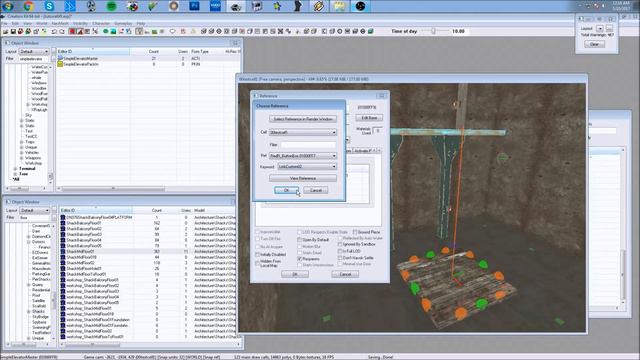The height and width of the screenshot is (360, 640).
Task: Click the SimpleElevatorPackIn row icon
Action: click(60, 64)
